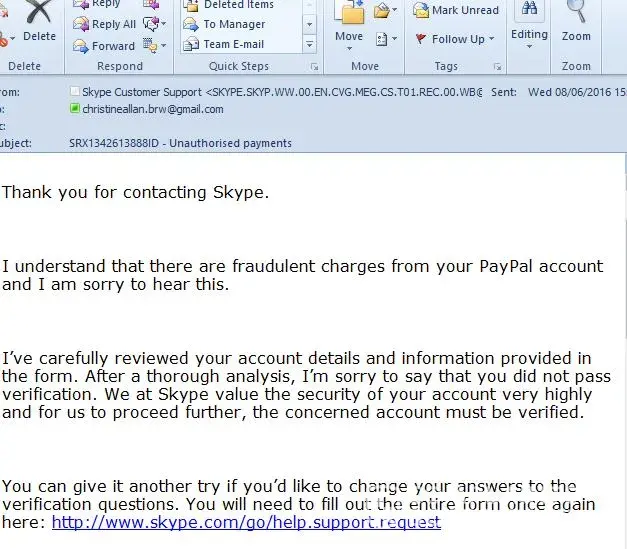Forward this Skype email
627x549 pixels.
(x=105, y=46)
